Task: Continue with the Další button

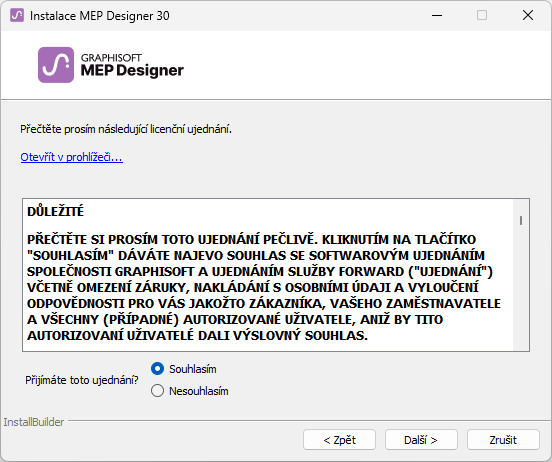Action: tap(421, 440)
